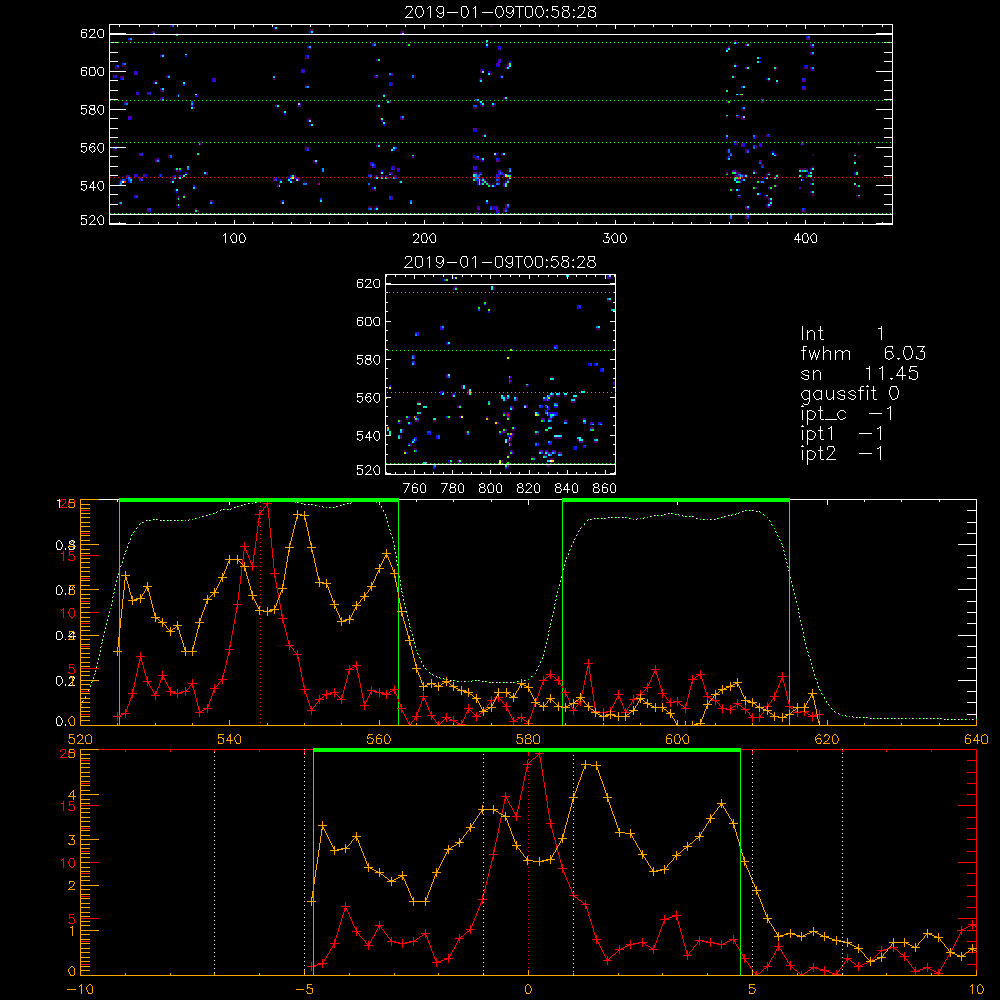Viewport: 1000px width, 1000px height.
Task: Click the 'ipt_c -1' readout line
Action: [x=846, y=415]
